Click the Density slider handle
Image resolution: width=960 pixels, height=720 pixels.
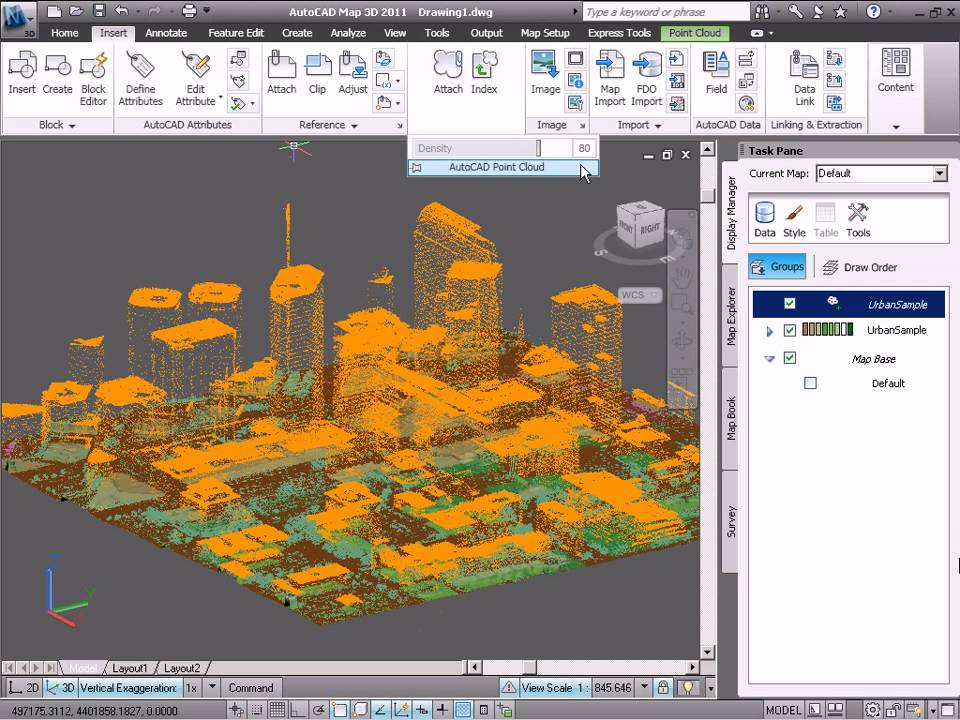(x=538, y=148)
